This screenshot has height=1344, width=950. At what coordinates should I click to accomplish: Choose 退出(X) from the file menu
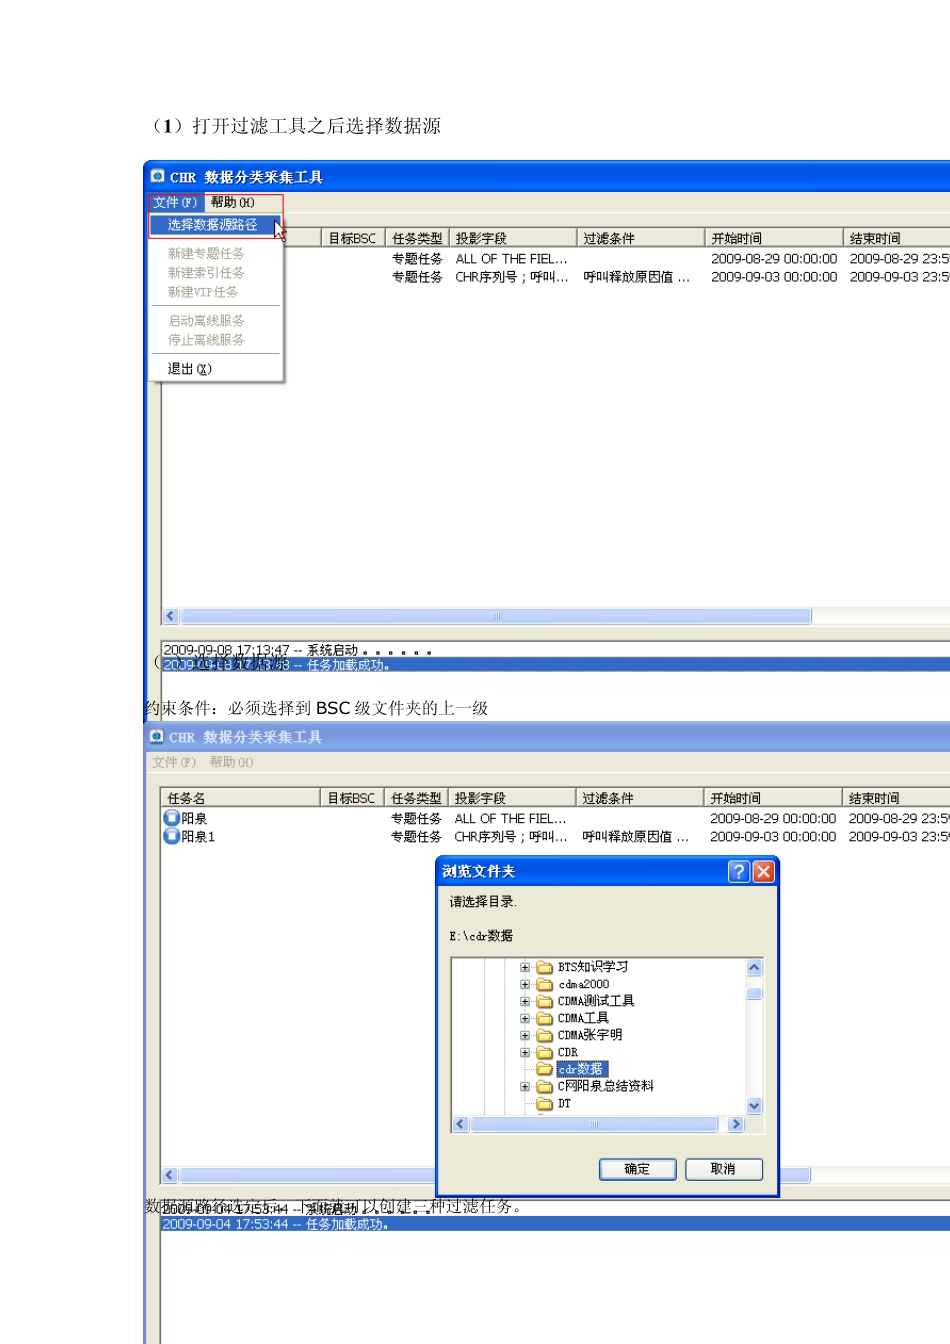pos(190,369)
